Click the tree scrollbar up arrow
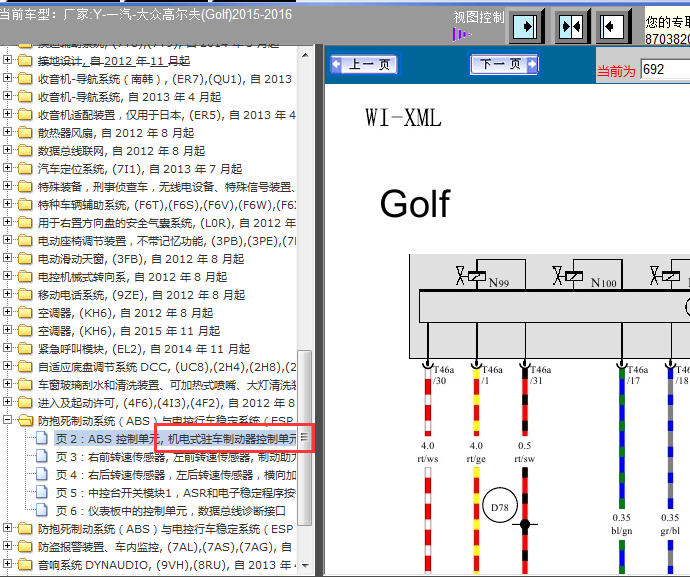Image resolution: width=690 pixels, height=577 pixels. coord(305,55)
